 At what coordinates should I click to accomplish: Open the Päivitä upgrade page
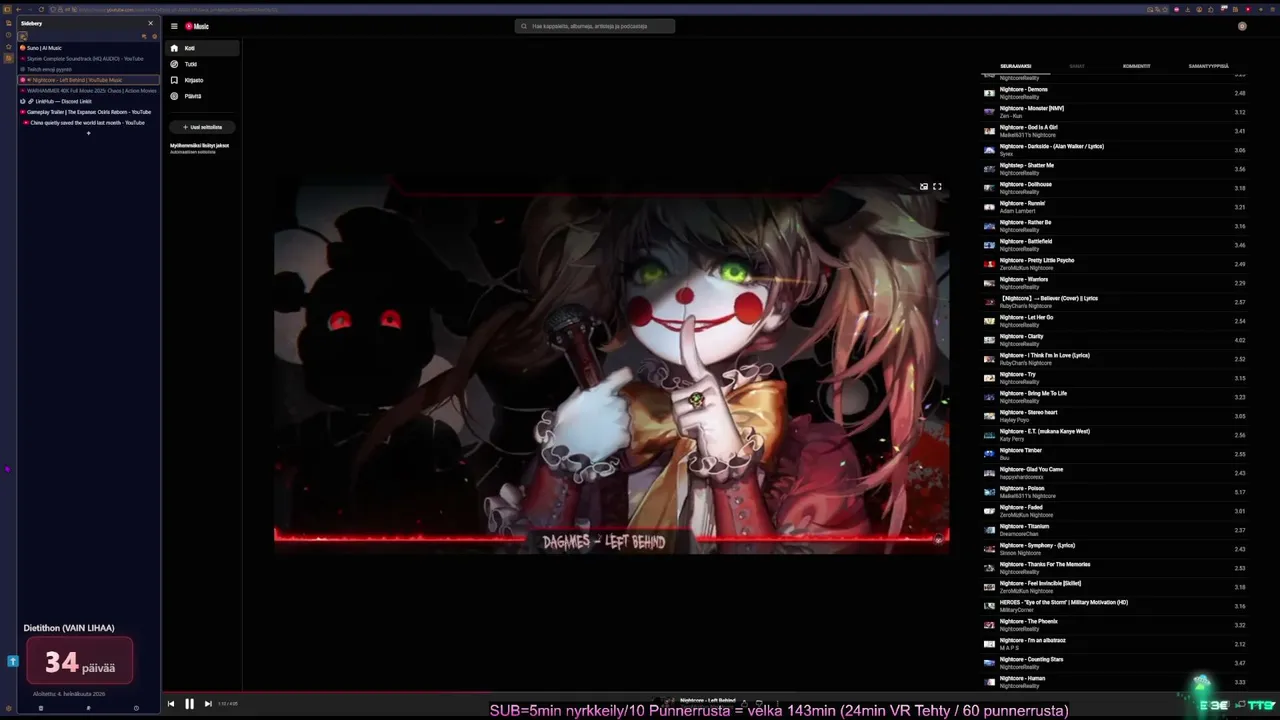204,96
